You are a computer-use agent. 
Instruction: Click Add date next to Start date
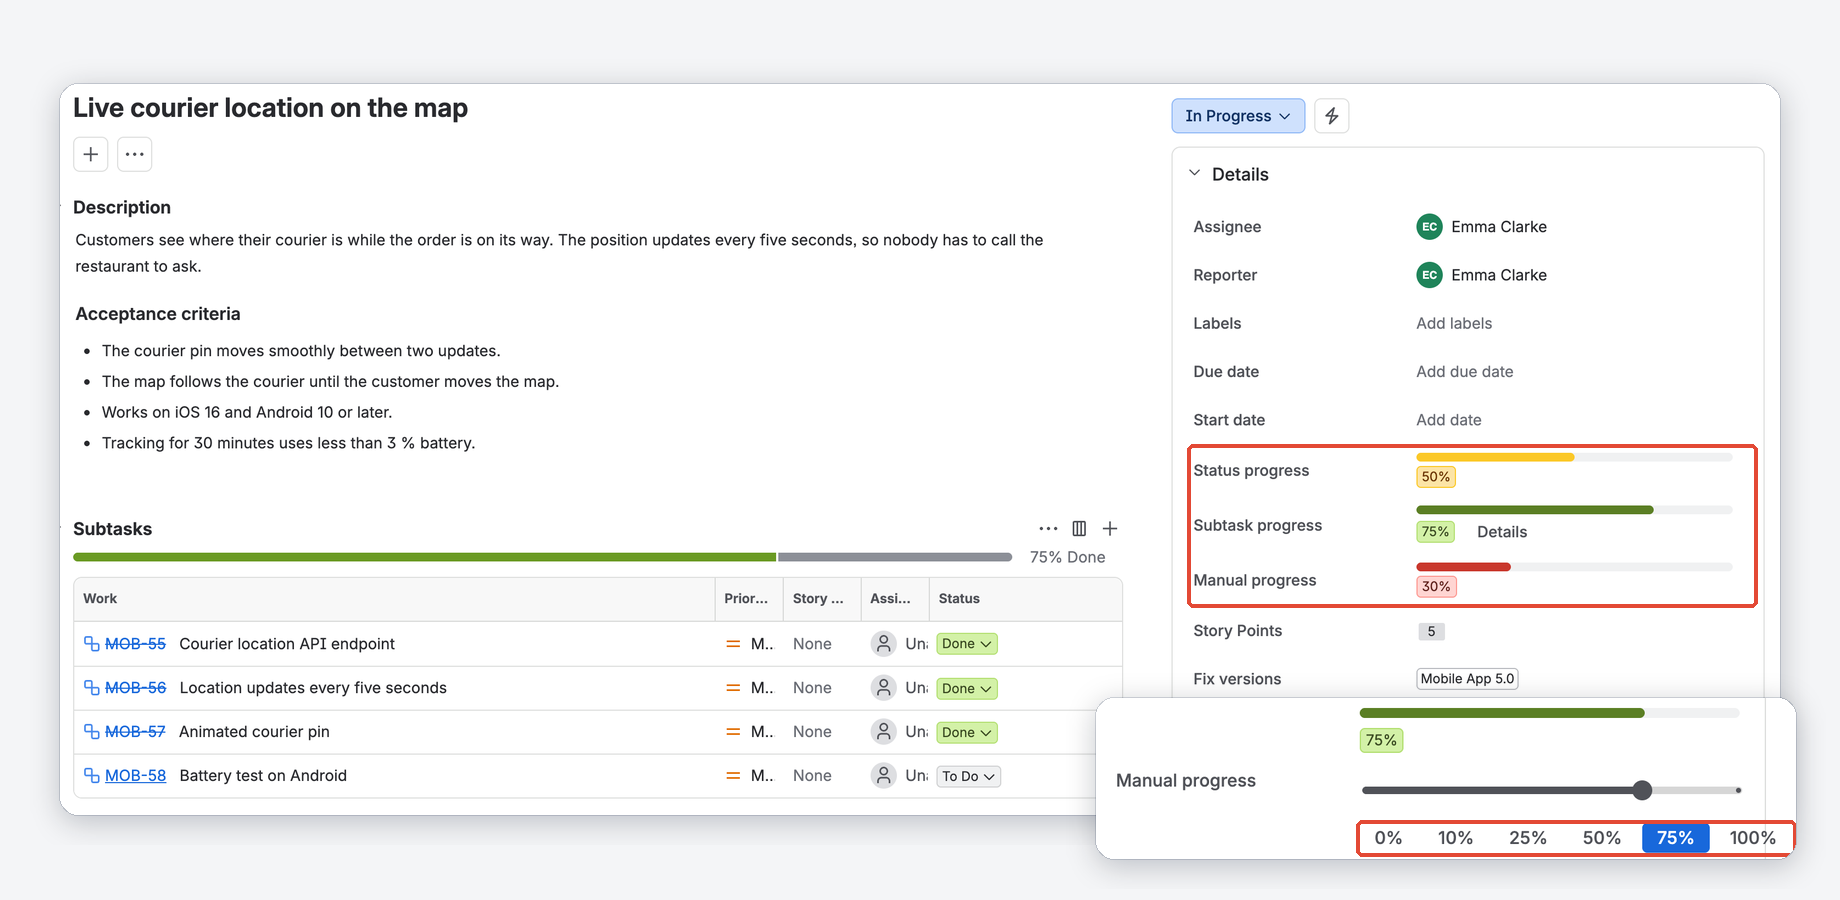tap(1449, 420)
